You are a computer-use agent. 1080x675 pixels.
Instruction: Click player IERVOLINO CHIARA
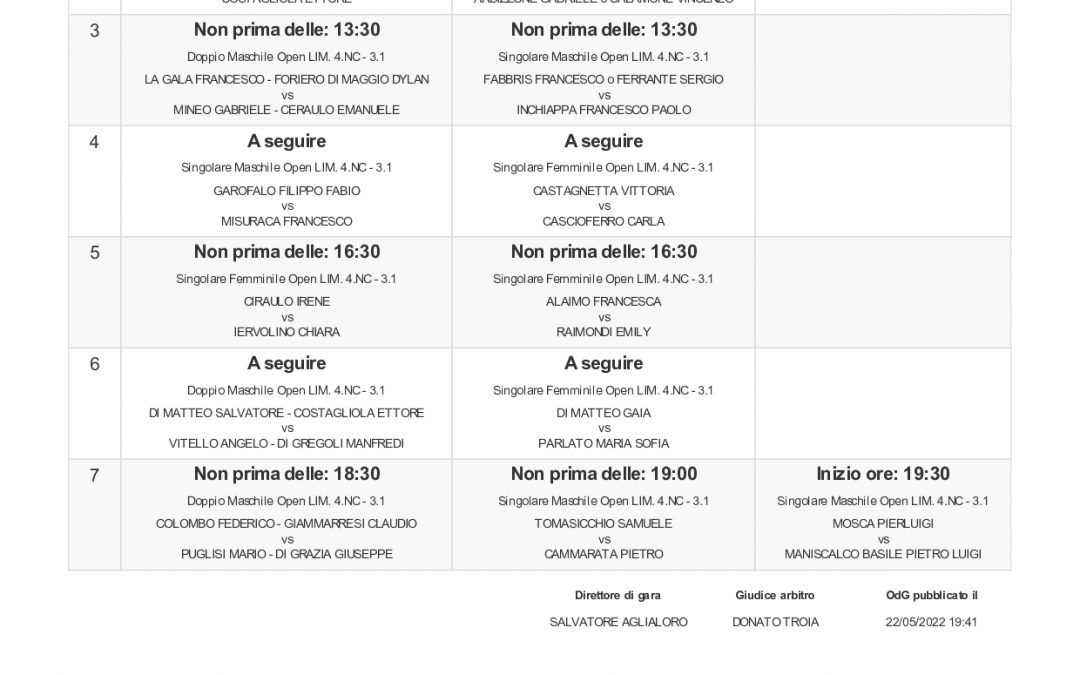287,332
